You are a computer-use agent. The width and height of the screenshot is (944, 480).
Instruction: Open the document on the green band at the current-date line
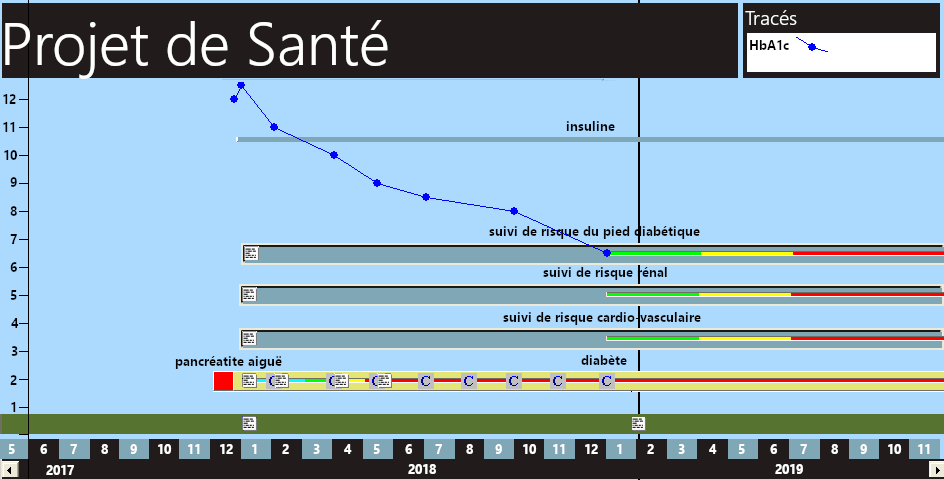point(638,423)
